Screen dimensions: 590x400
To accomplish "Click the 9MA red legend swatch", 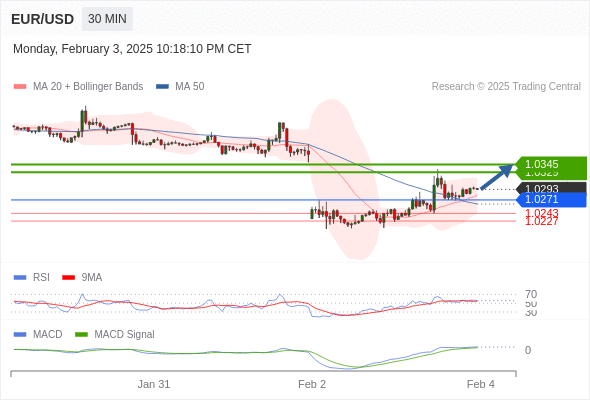I will click(68, 278).
